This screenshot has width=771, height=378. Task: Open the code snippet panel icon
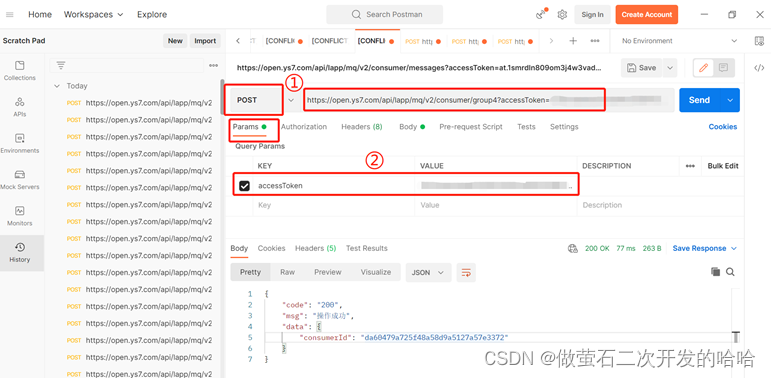point(759,68)
